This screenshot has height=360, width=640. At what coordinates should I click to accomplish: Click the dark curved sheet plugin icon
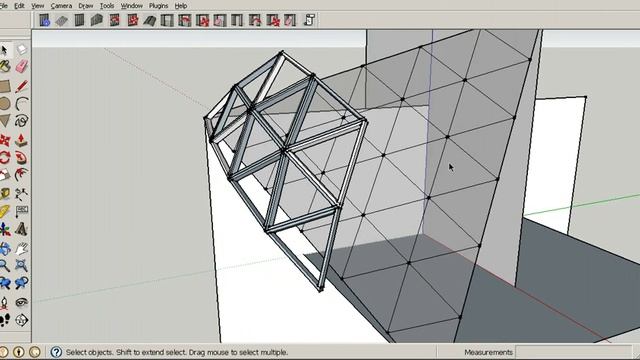pyautogui.click(x=149, y=20)
